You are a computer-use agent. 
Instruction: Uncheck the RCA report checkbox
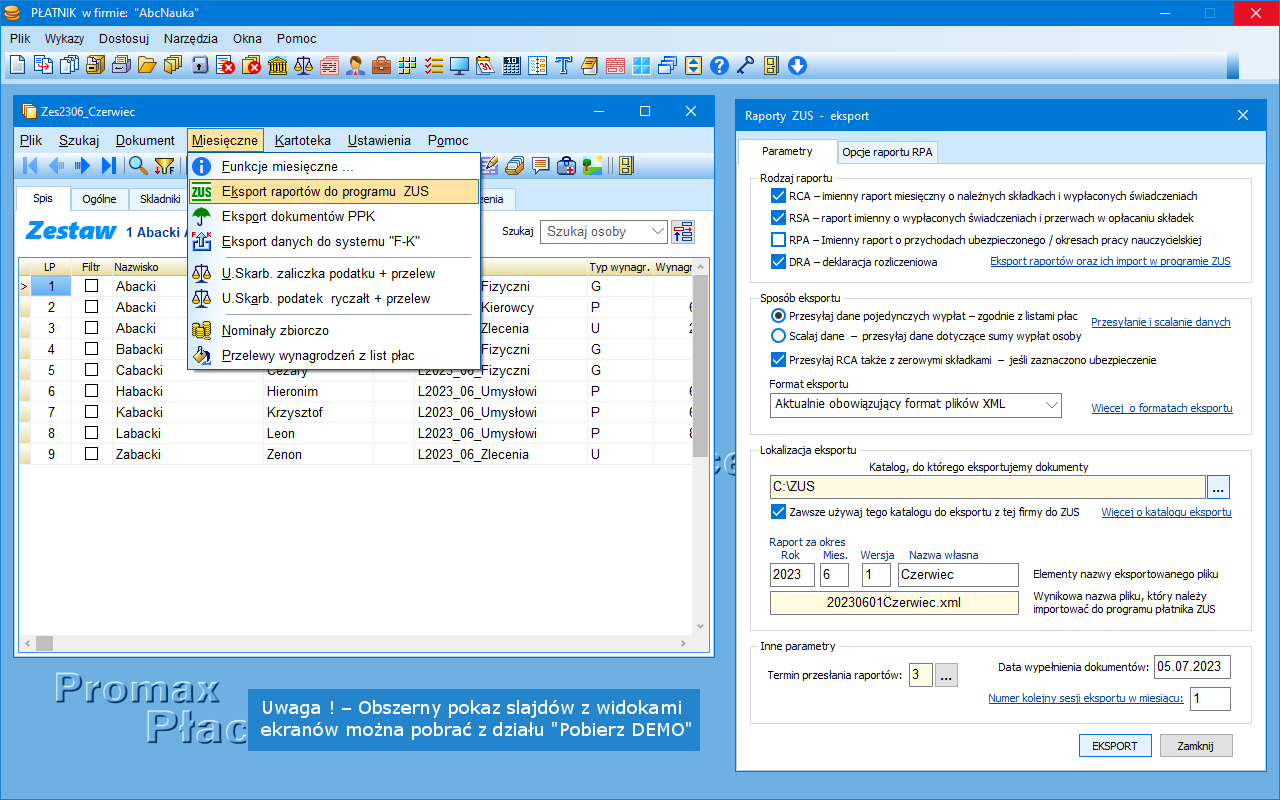(x=779, y=196)
